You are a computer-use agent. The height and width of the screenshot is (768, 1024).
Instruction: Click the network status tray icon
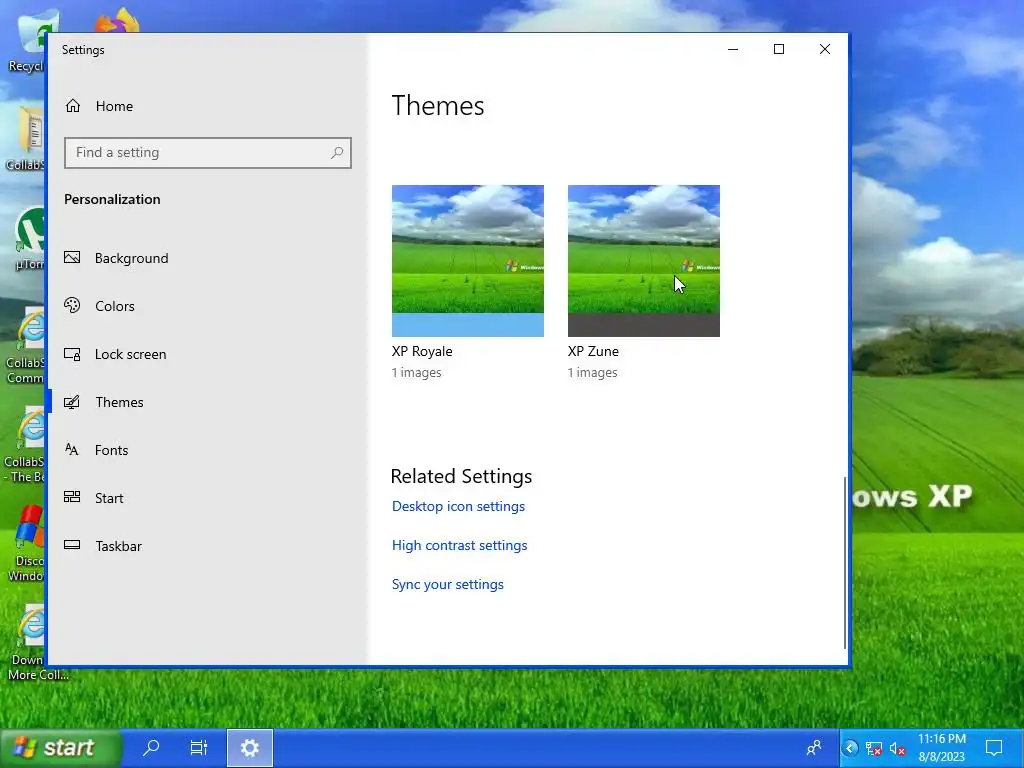point(874,749)
